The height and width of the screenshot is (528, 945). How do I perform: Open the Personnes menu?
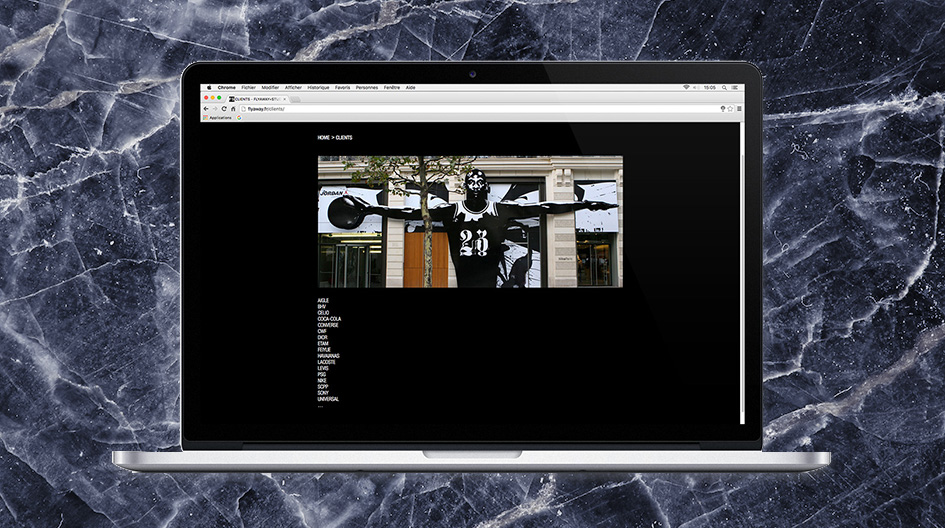pyautogui.click(x=366, y=87)
